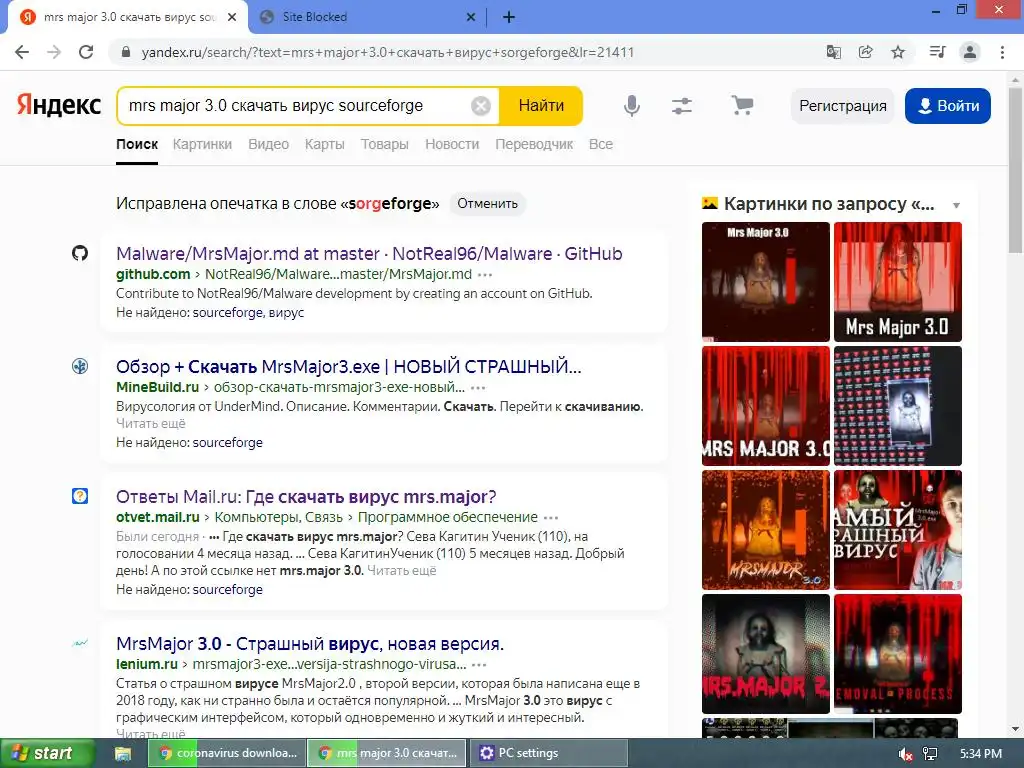Screen dimensions: 1024x768
Task: Open the Переводчик tab
Action: coord(534,144)
